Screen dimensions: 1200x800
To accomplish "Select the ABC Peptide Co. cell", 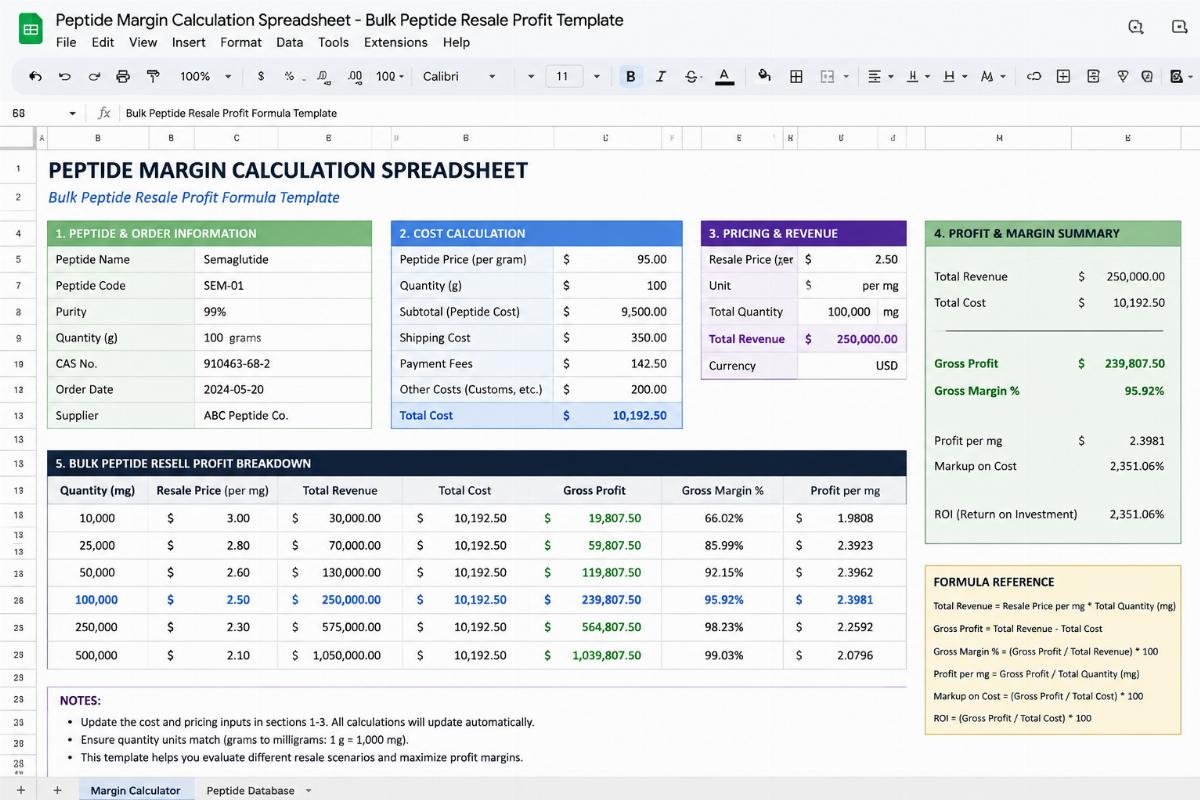I will 283,415.
